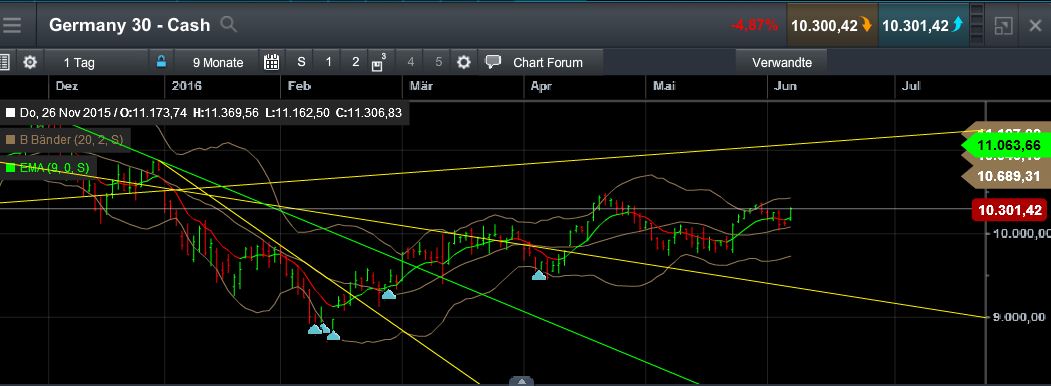The width and height of the screenshot is (1051, 386).
Task: Click the Feb month label on time axis
Action: coord(300,86)
